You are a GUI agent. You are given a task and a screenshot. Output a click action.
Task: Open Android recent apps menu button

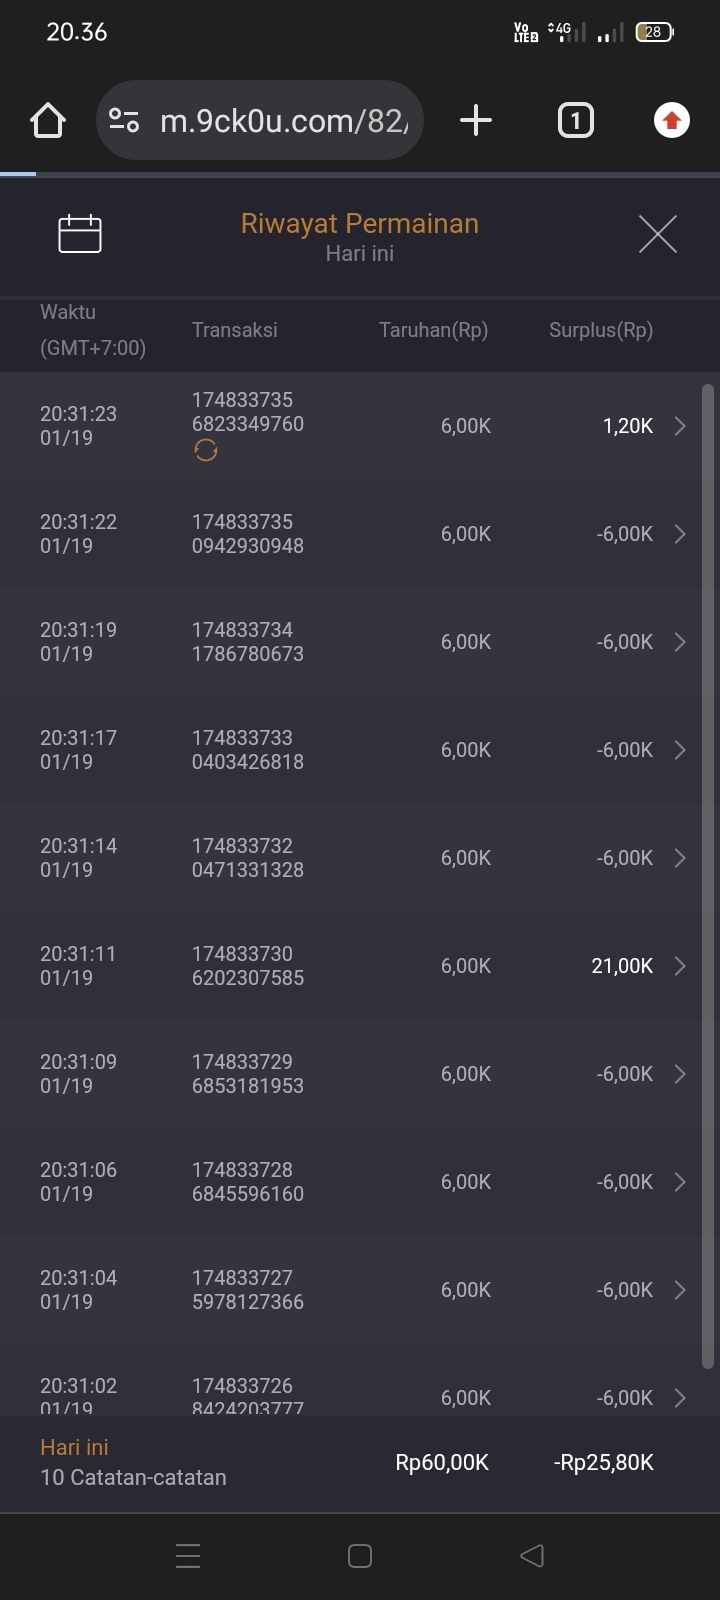pos(188,1555)
